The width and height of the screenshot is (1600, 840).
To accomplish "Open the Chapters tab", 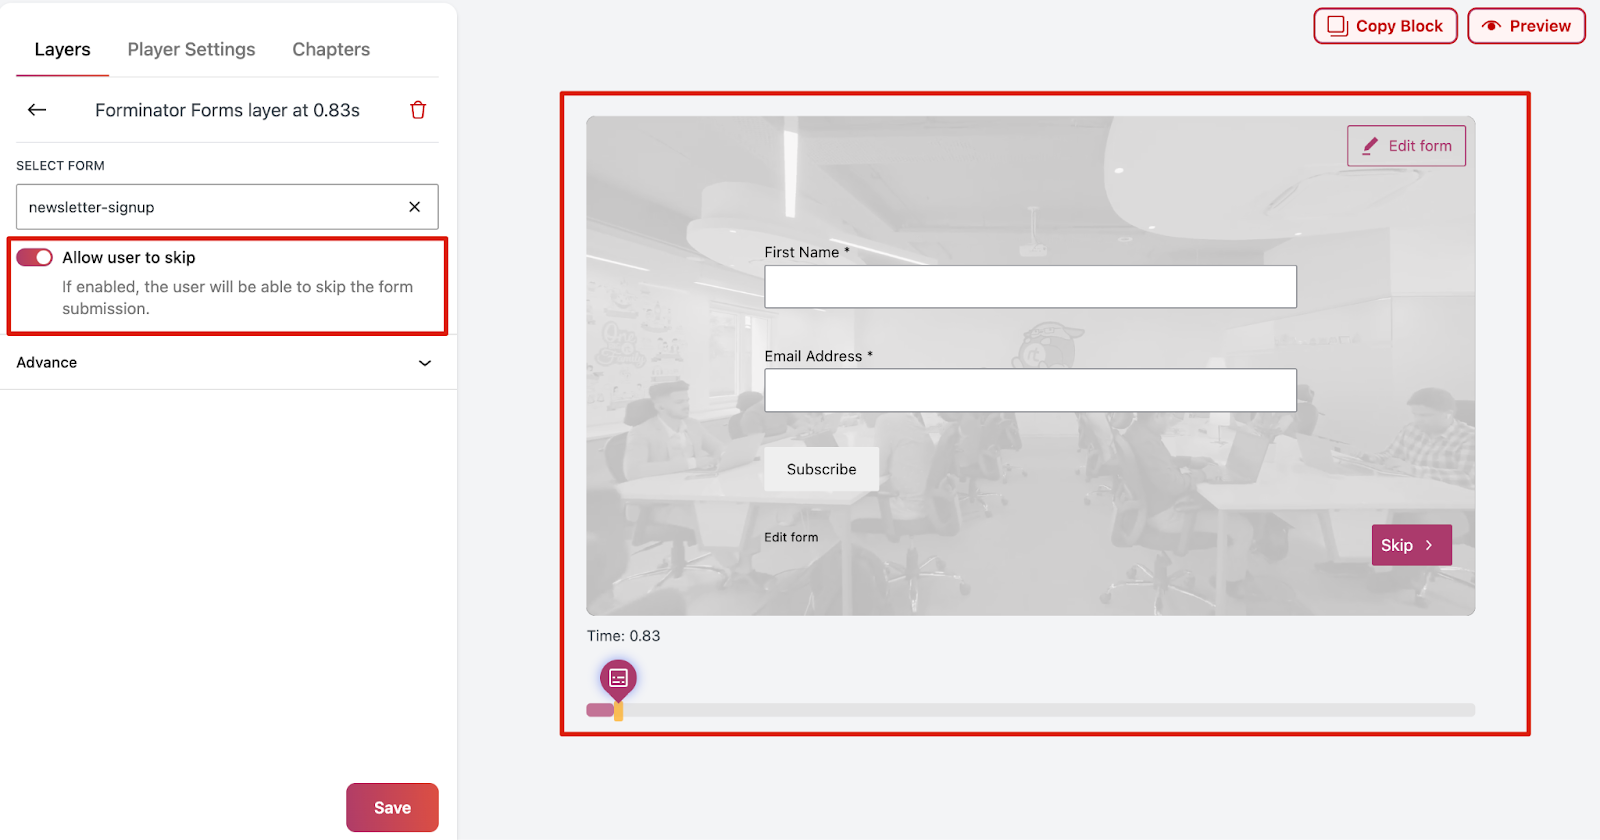I will [x=331, y=50].
